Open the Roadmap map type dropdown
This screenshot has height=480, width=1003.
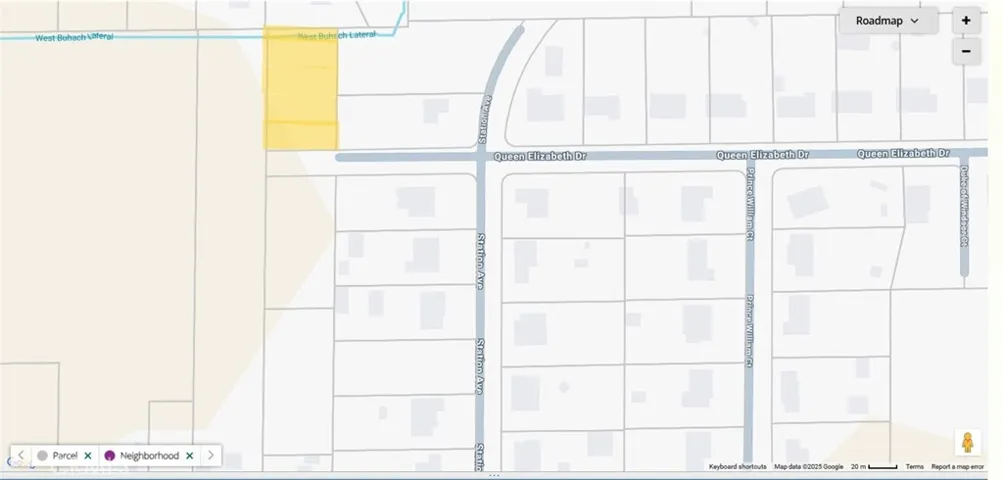pyautogui.click(x=888, y=20)
